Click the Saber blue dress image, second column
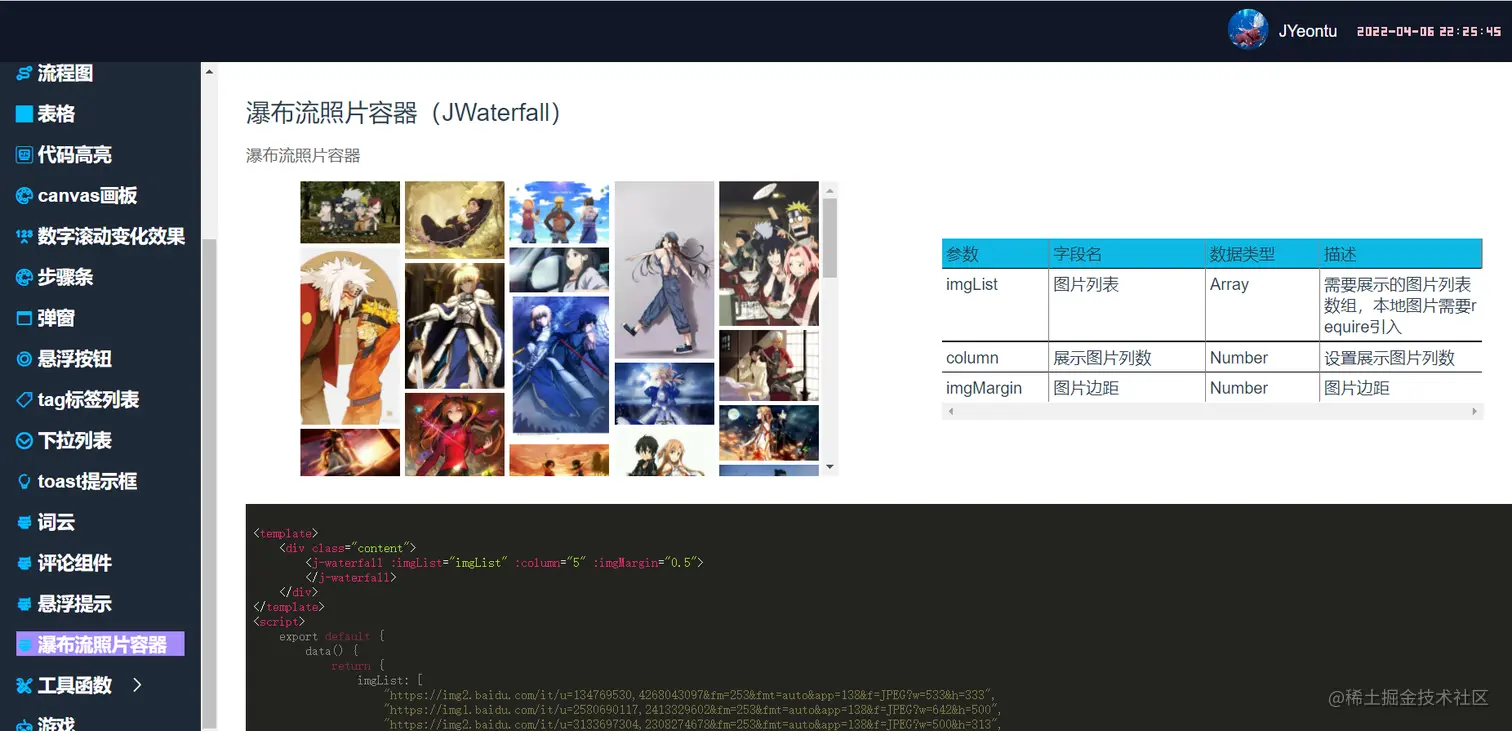The width and height of the screenshot is (1512, 731). (455, 325)
